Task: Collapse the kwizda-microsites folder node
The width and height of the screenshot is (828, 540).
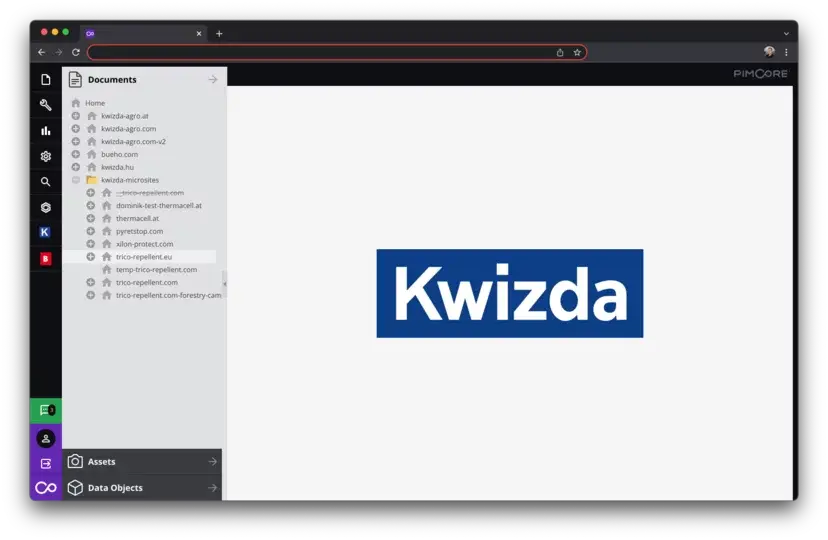Action: tap(76, 180)
